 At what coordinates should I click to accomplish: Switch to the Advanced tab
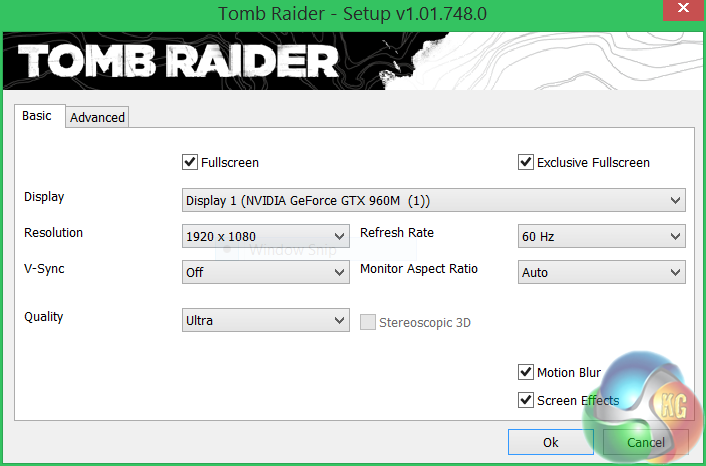click(x=97, y=118)
